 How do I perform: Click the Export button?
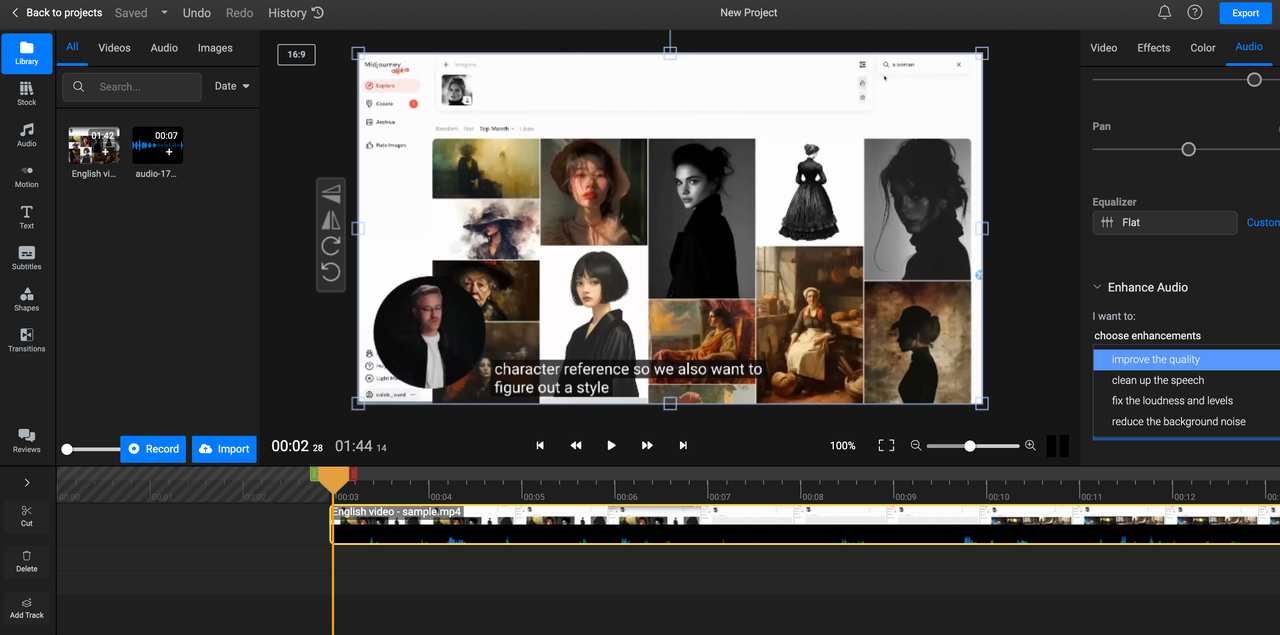point(1245,13)
